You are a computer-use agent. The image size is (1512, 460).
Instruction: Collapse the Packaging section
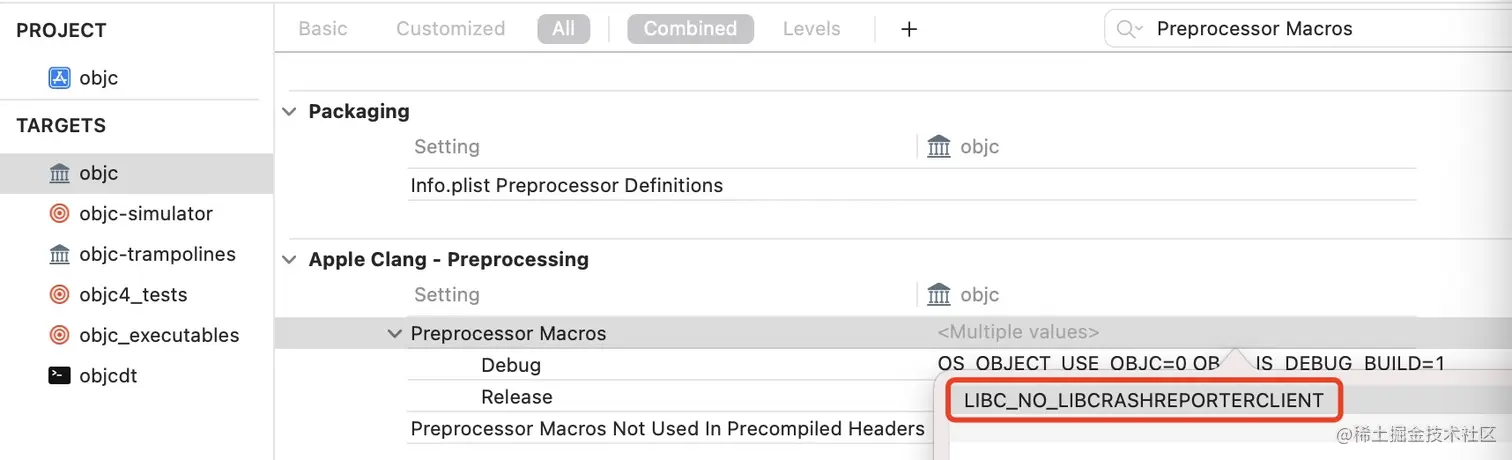click(289, 111)
